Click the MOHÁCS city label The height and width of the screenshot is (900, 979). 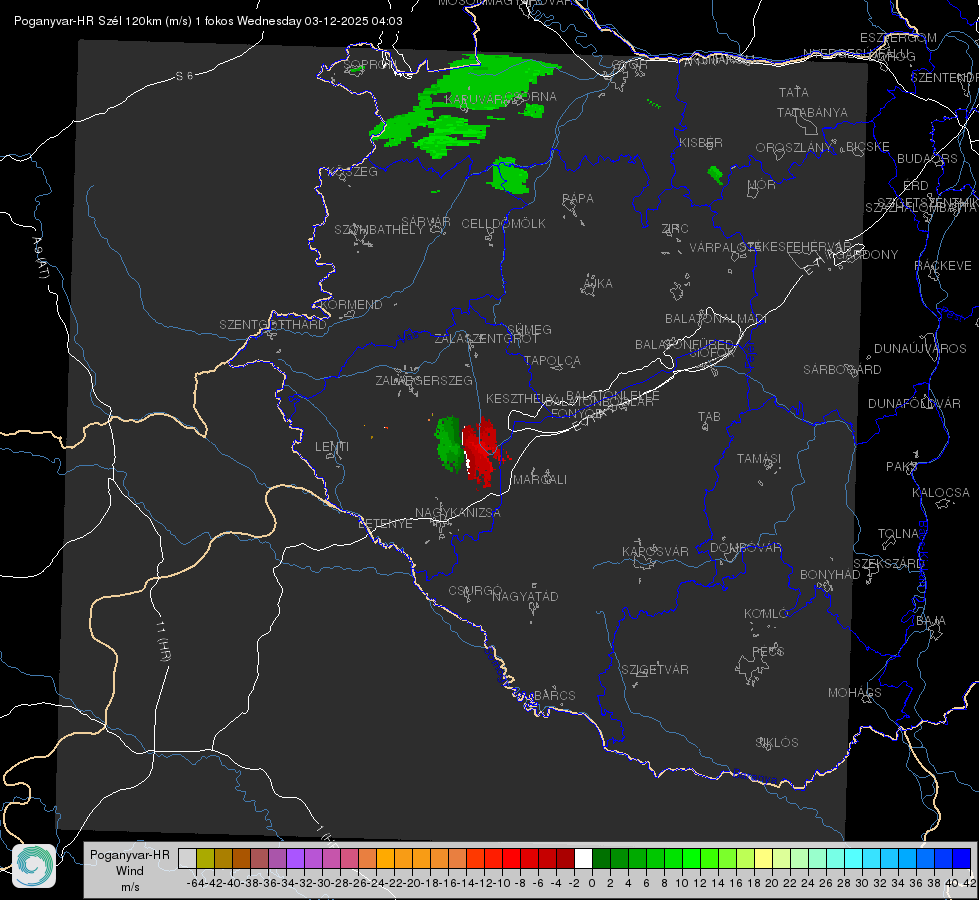click(854, 693)
